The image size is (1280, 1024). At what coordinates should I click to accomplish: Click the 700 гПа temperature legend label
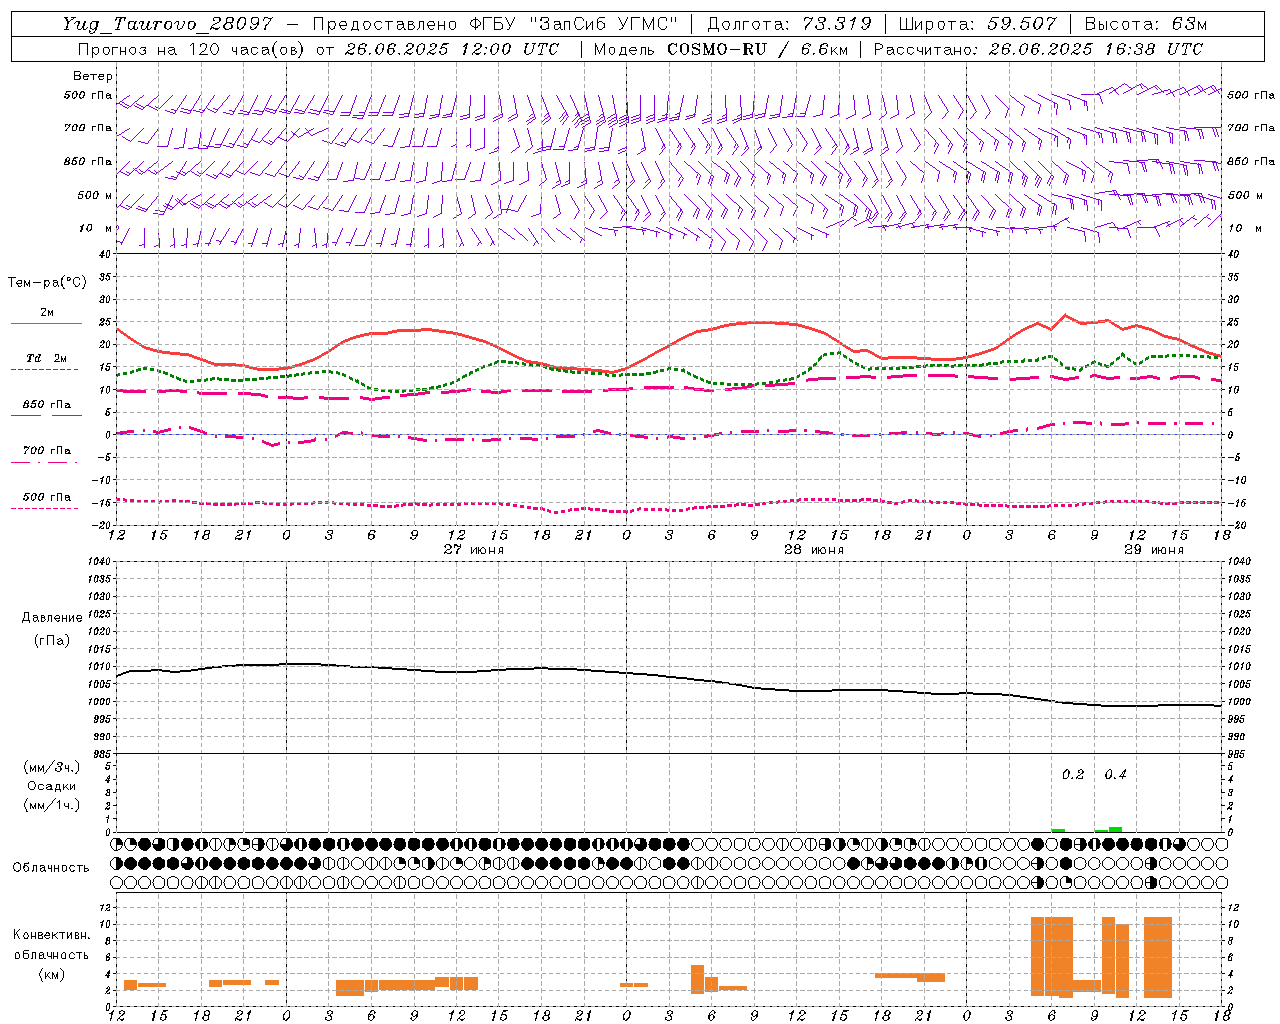tap(46, 451)
